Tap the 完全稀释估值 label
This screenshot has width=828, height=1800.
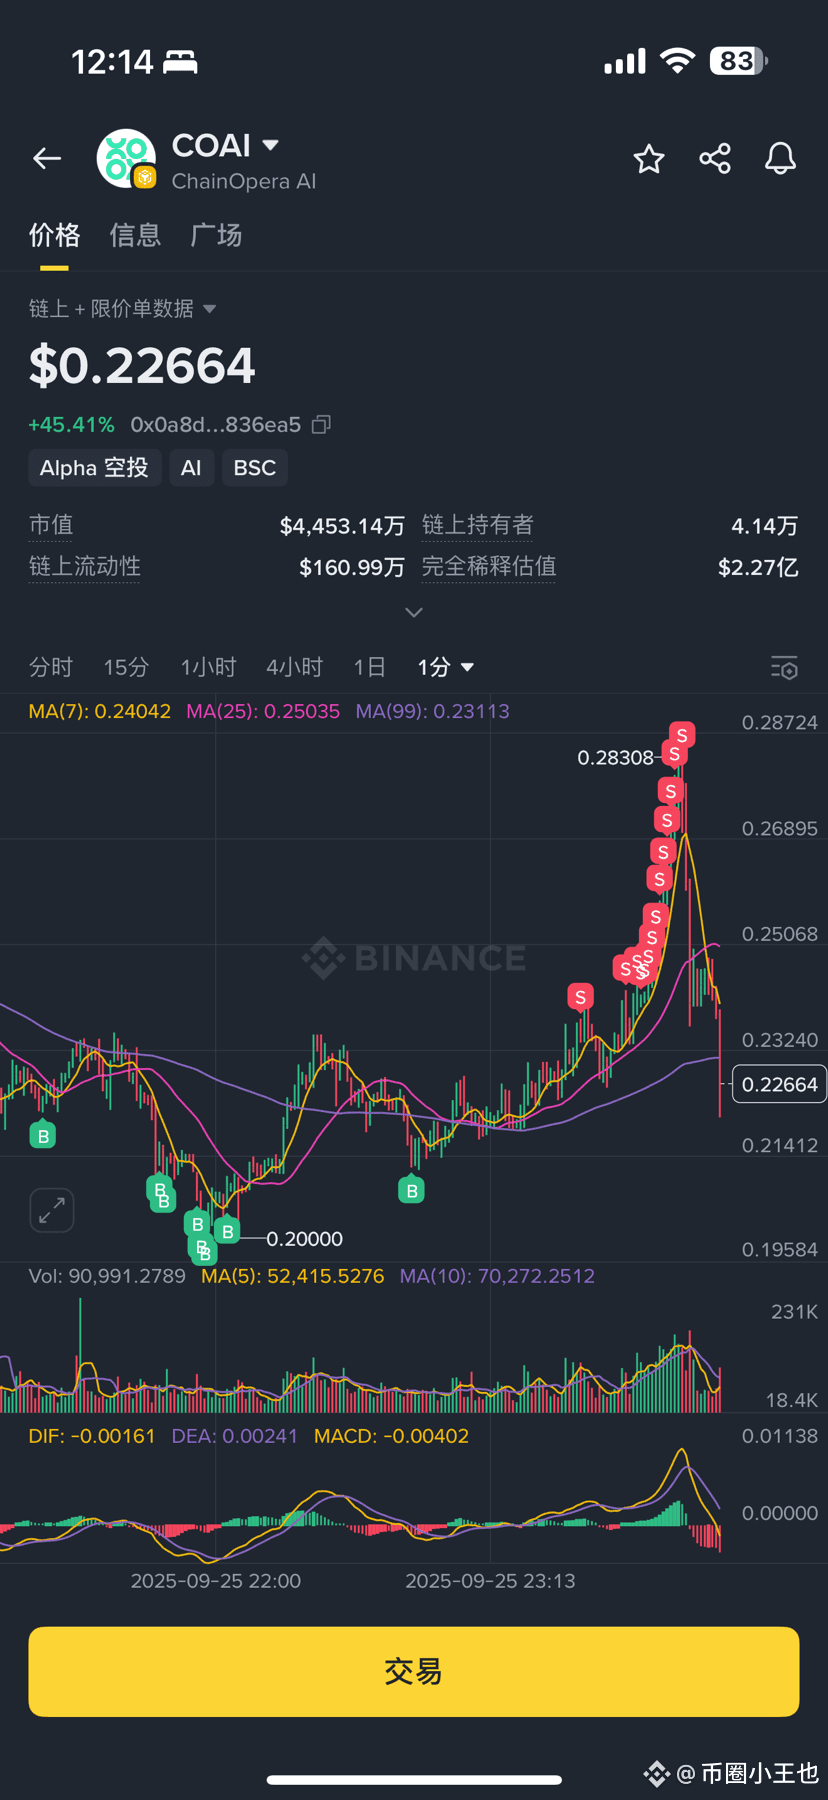489,567
